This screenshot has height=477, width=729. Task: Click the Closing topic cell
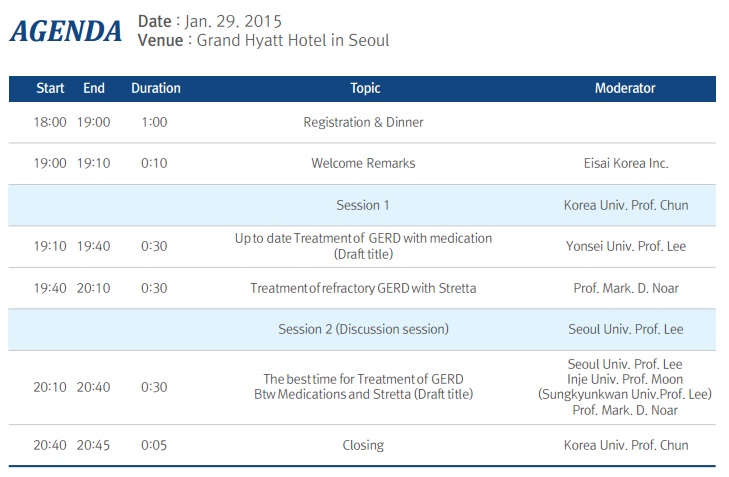363,445
